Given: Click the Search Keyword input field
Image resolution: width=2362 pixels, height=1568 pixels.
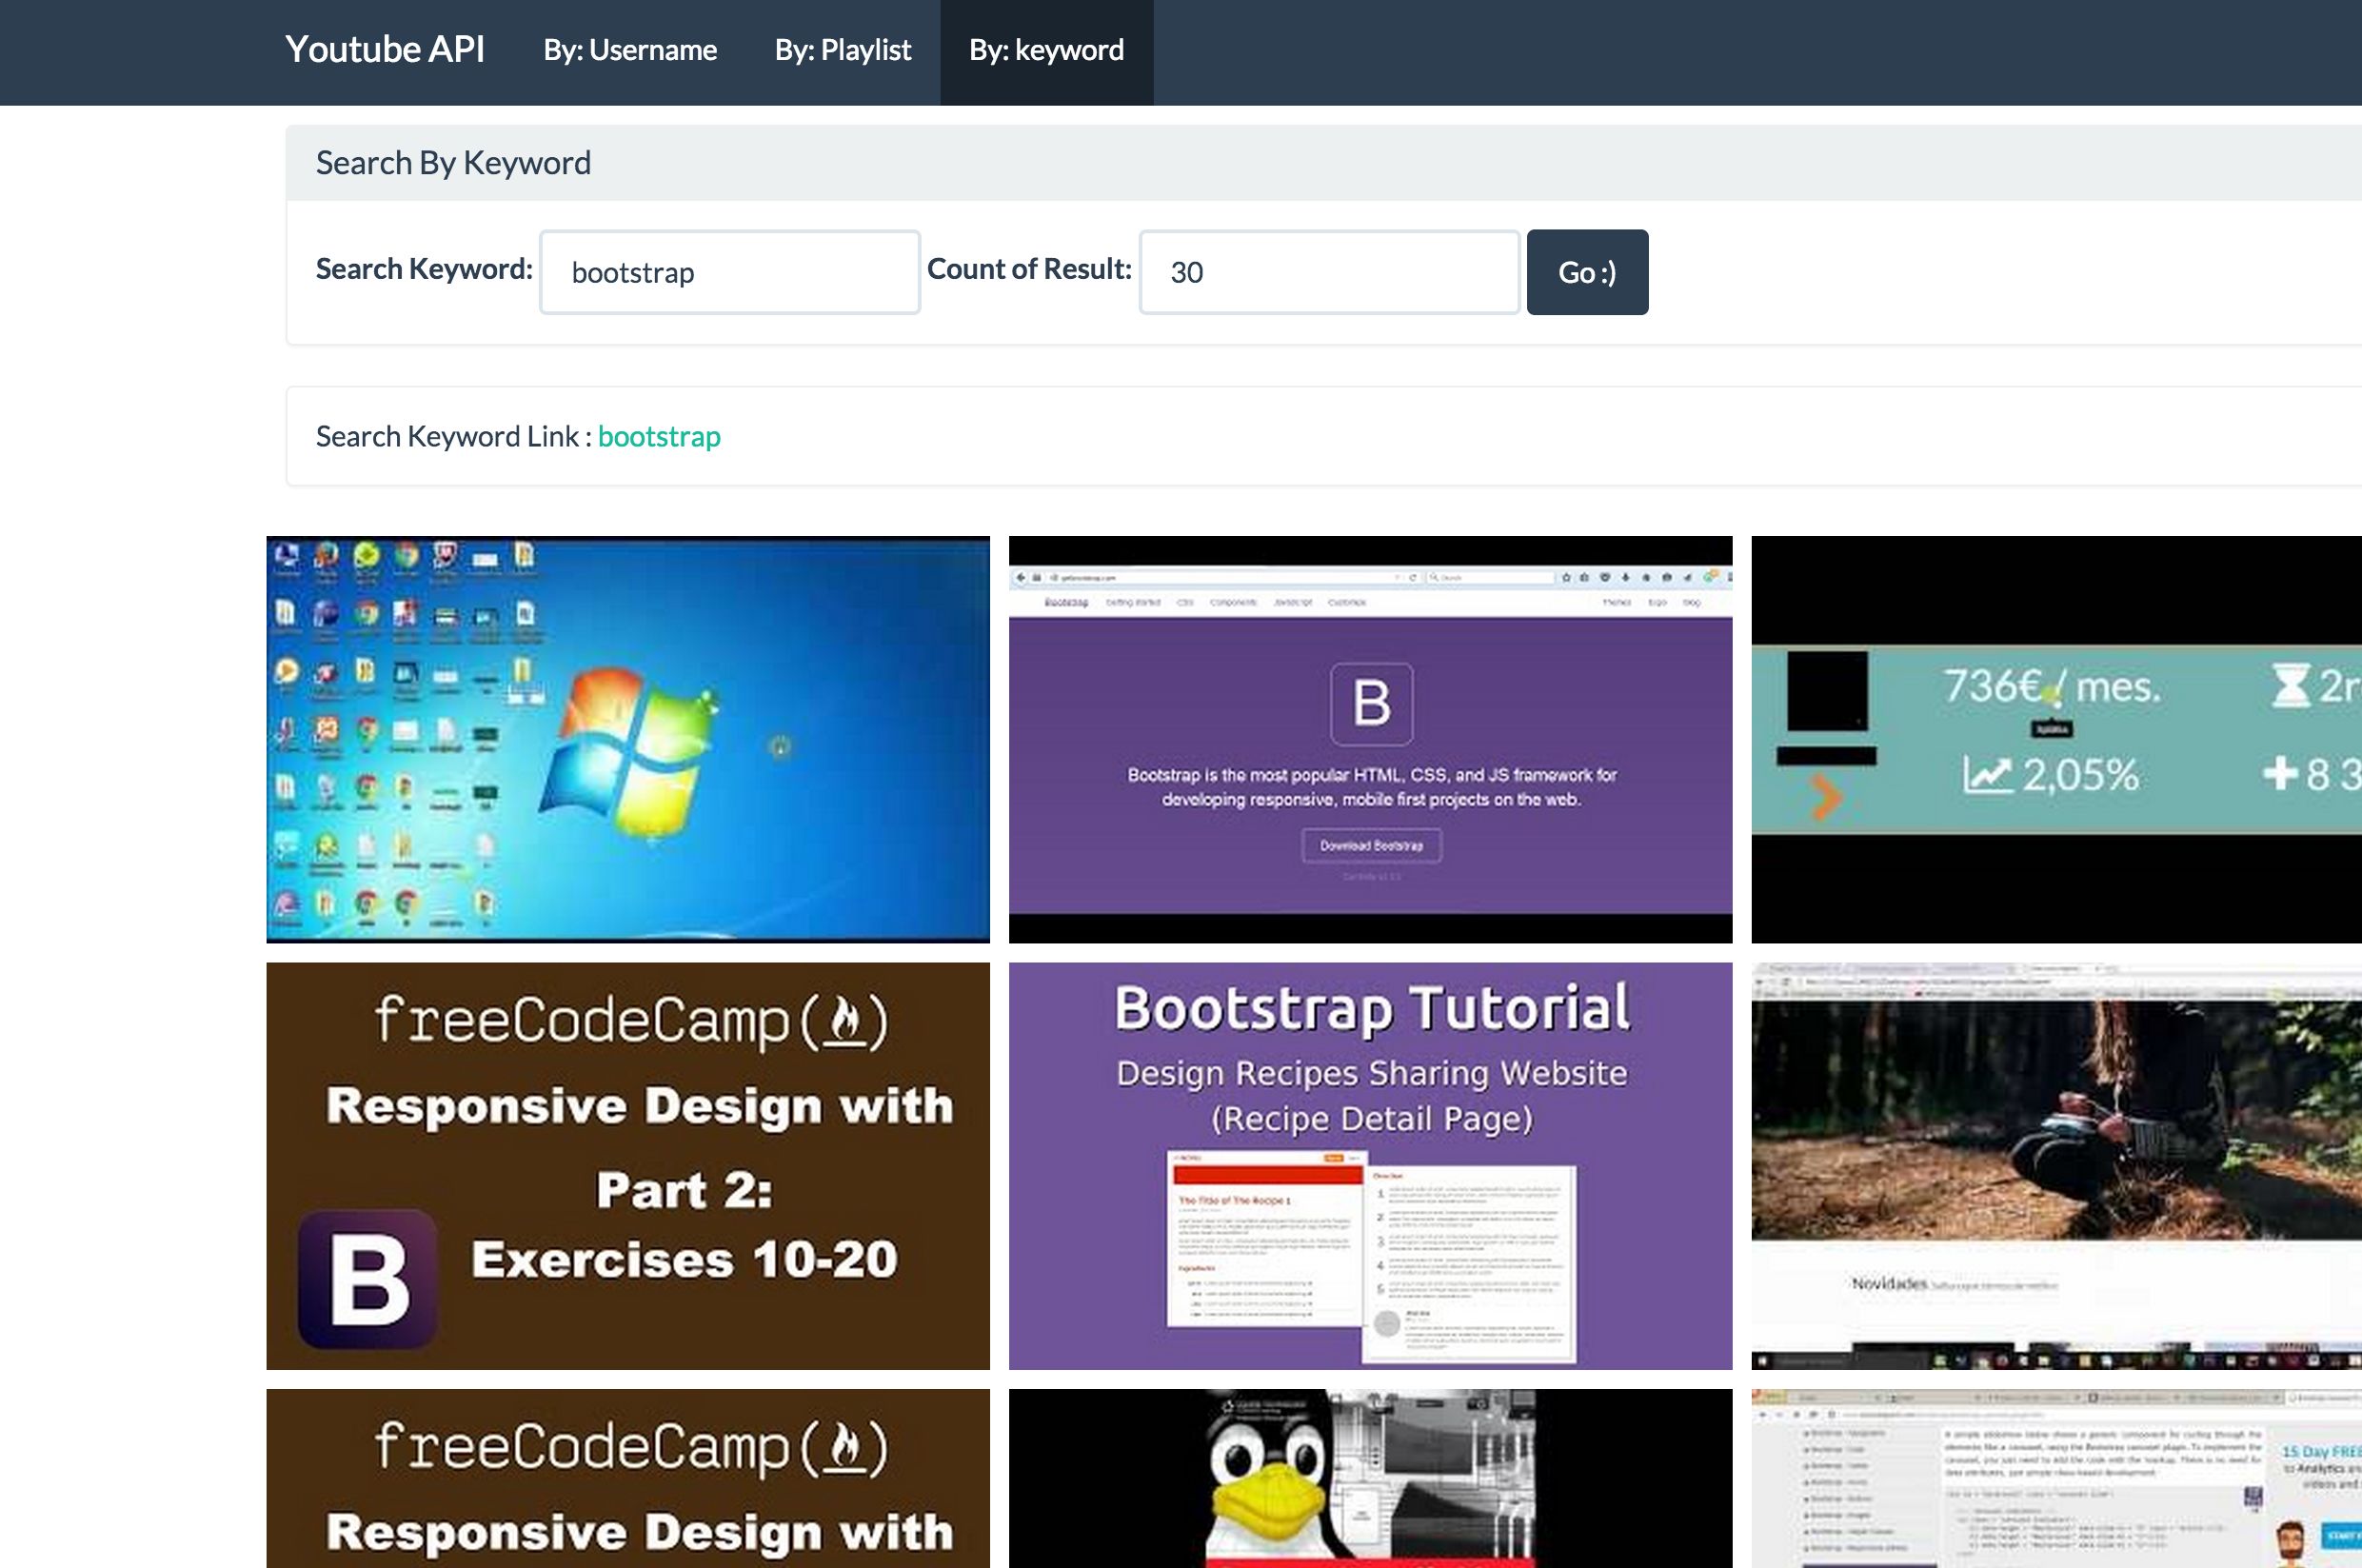Looking at the screenshot, I should click(729, 272).
